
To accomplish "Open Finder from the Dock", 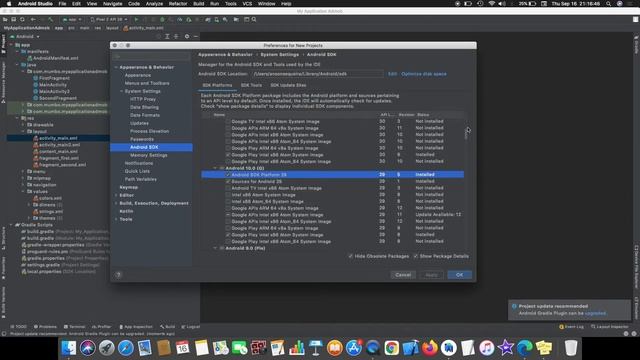I will pos(69,348).
